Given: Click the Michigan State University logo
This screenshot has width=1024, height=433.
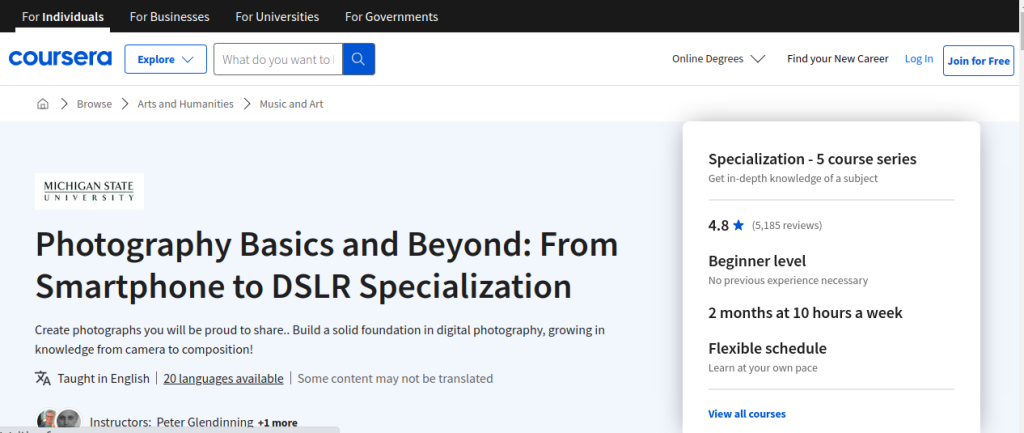Looking at the screenshot, I should pyautogui.click(x=89, y=191).
